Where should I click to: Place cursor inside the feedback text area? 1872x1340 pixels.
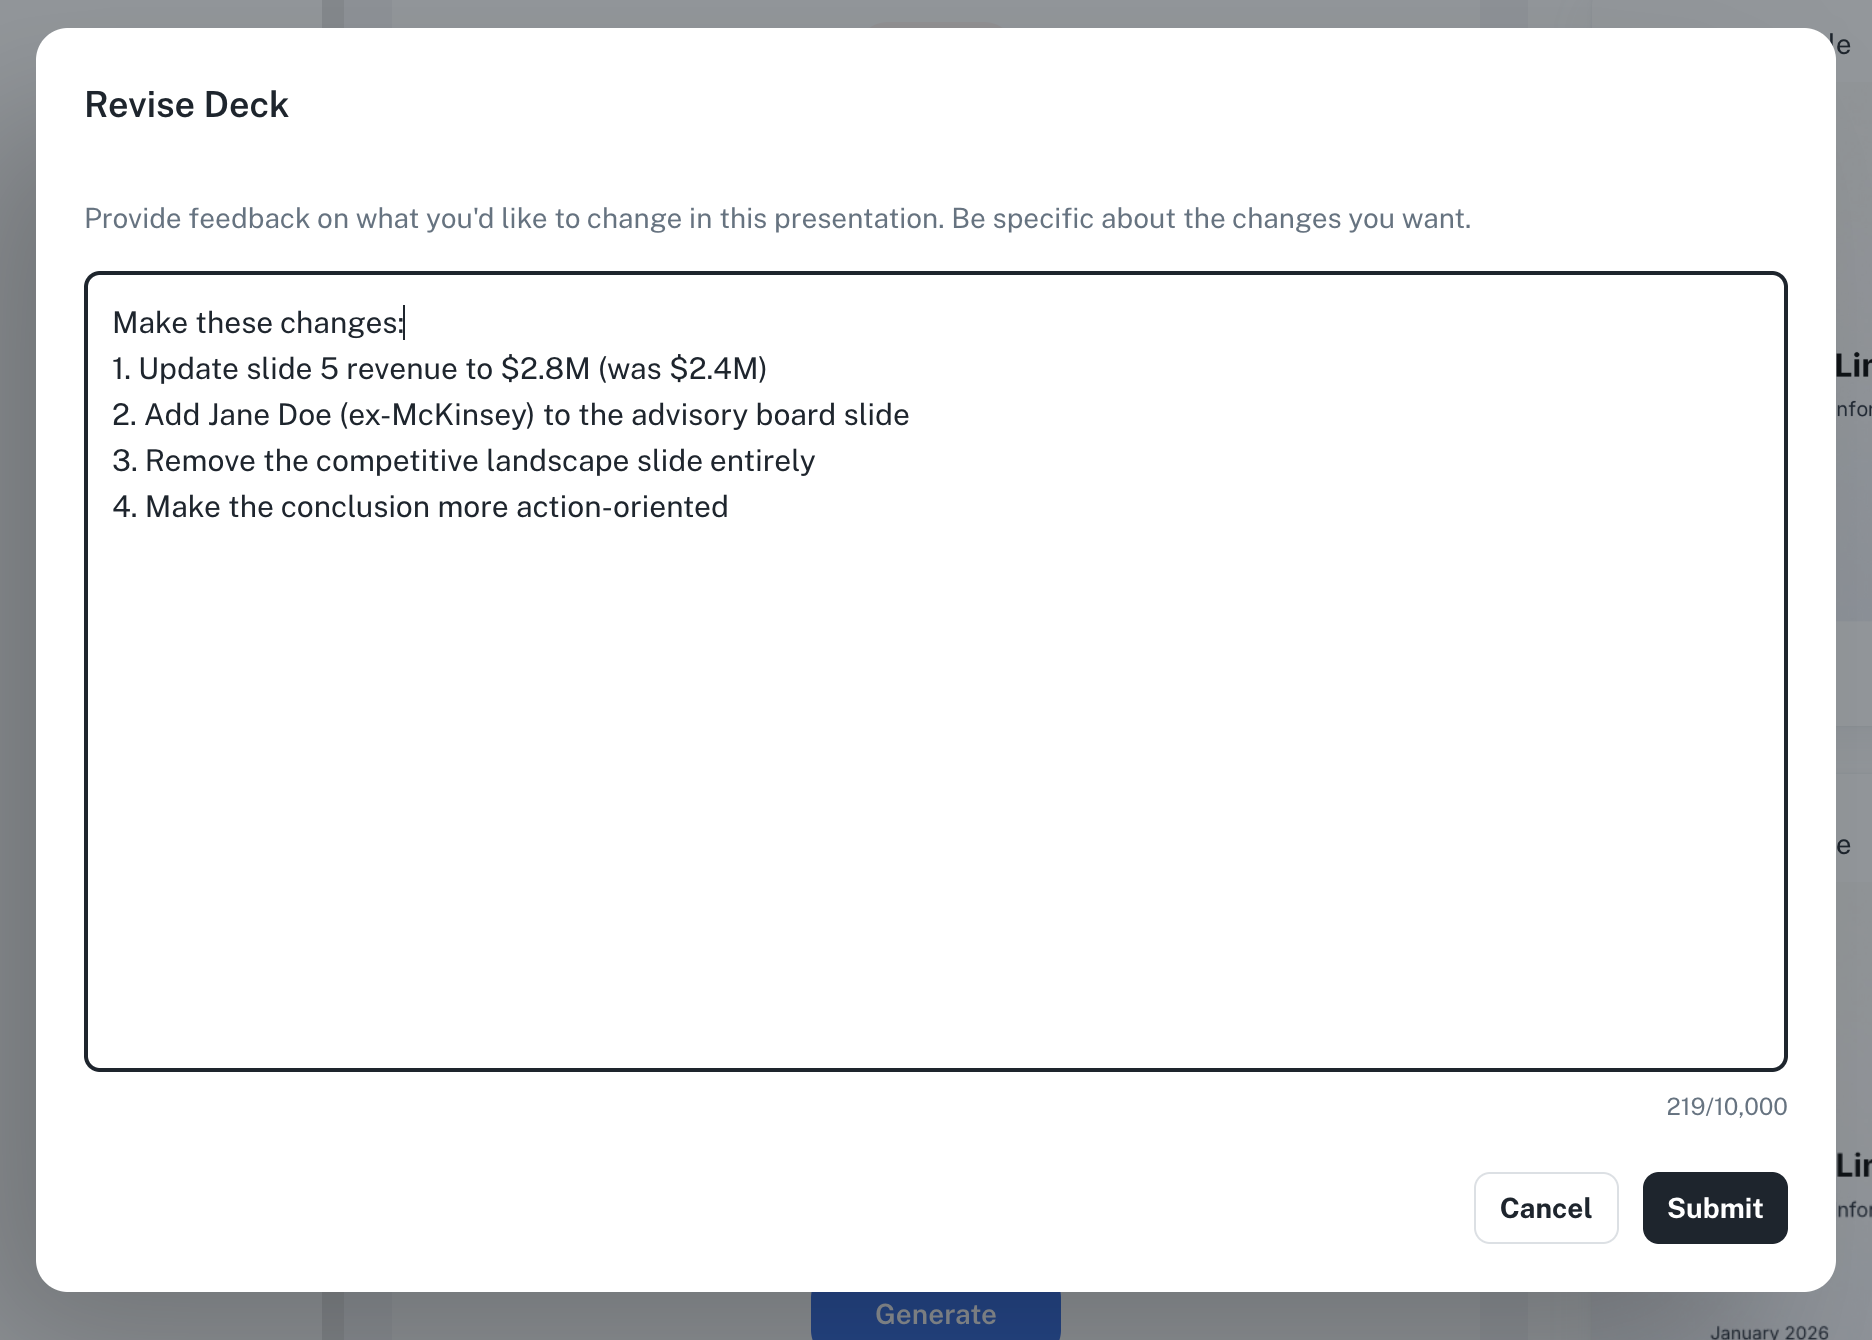point(900,700)
